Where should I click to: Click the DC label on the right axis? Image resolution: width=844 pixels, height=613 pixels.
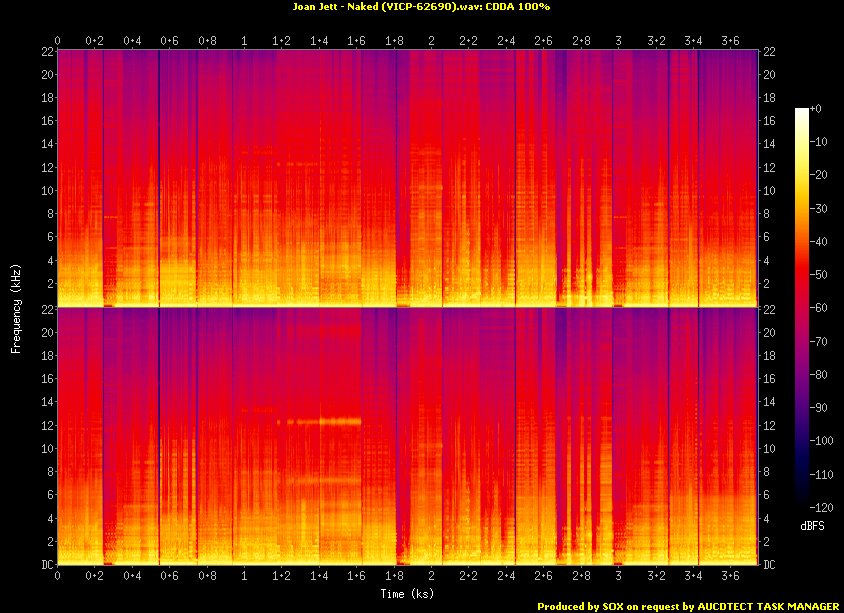(x=770, y=566)
